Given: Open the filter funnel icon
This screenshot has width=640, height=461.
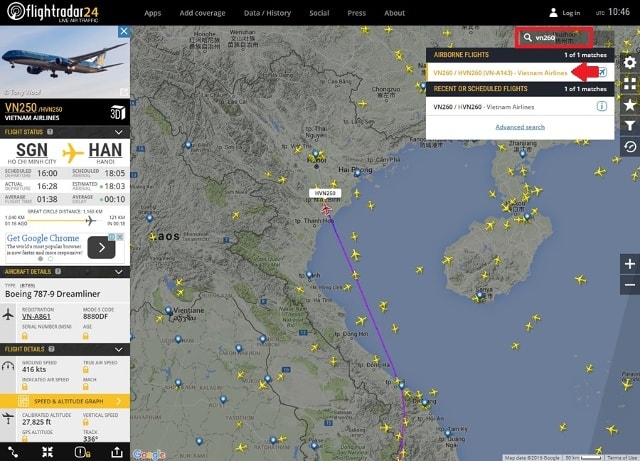Looking at the screenshot, I should tap(630, 125).
